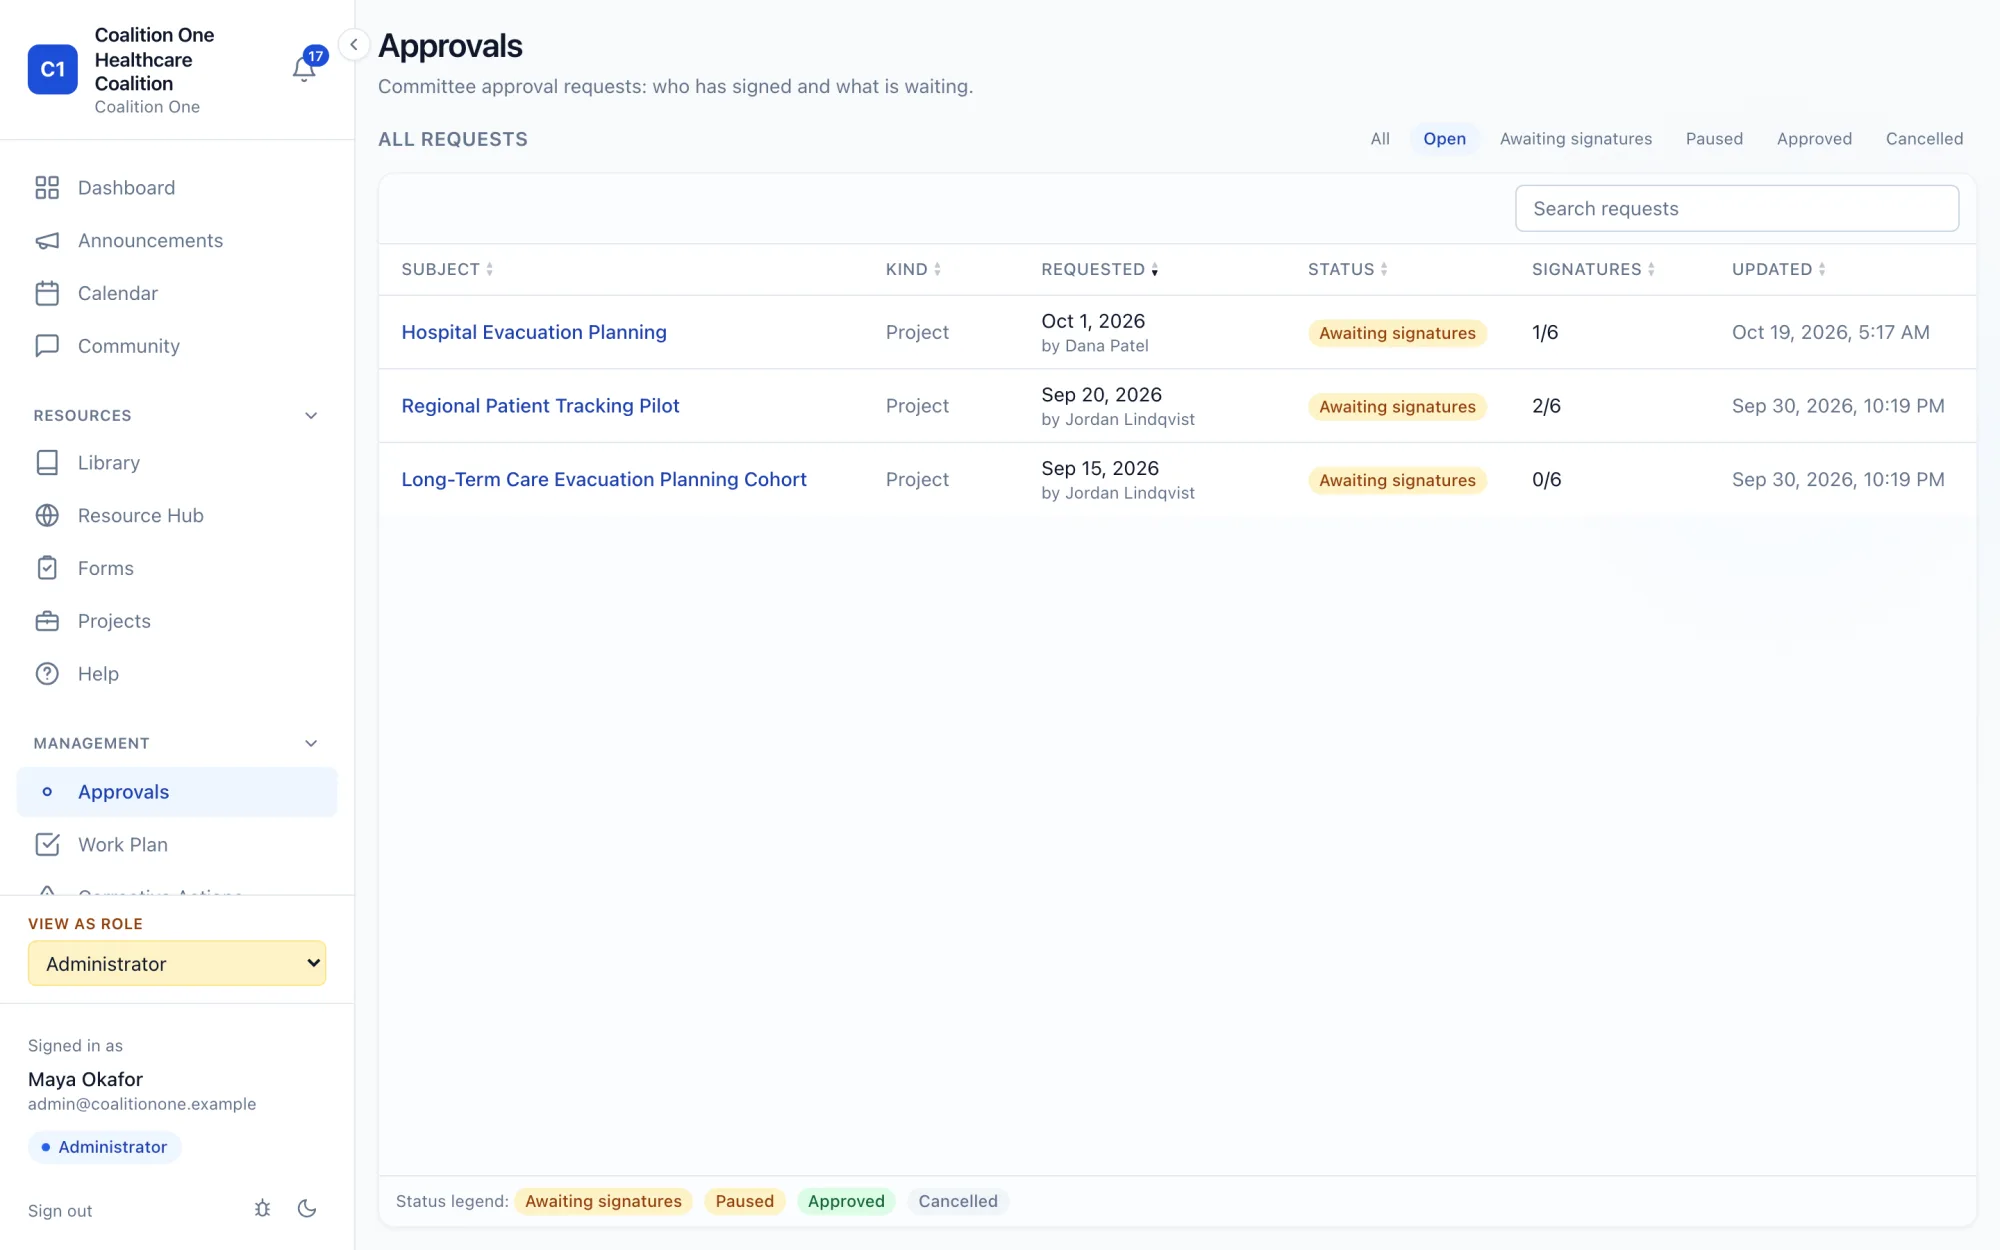Click Sep 15, 2026 requested date
This screenshot has height=1250, width=2000.
point(1100,469)
